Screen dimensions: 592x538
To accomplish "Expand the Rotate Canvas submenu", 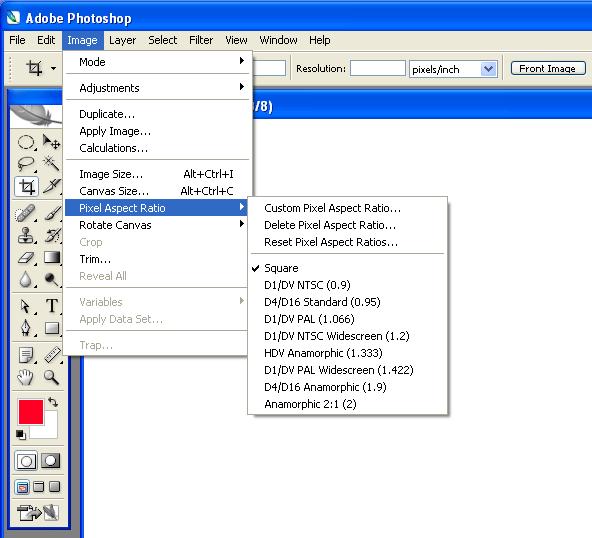I will (157, 225).
